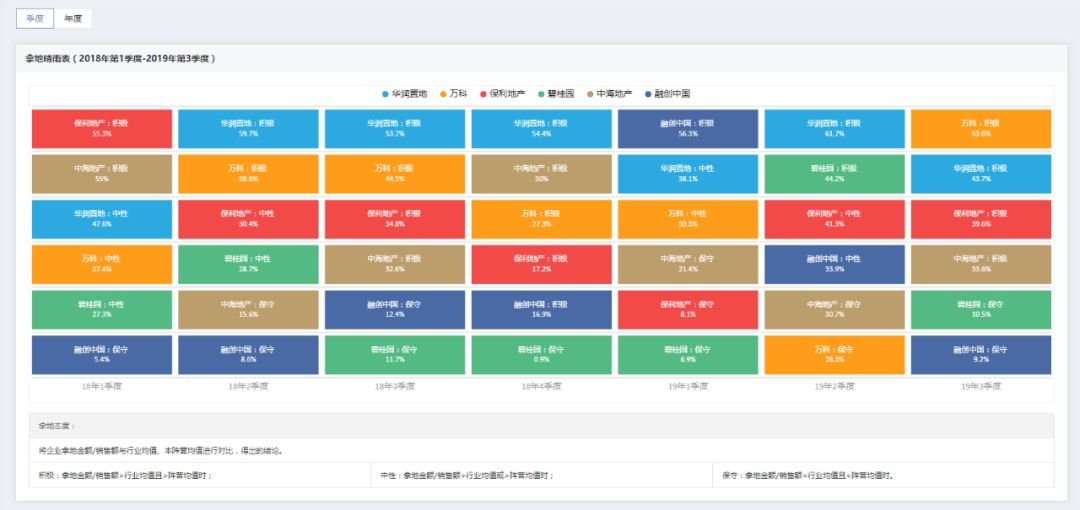Click the 保利地产 30.4% cell in 18年2季度
Screen dimensions: 1080x510
(249, 219)
